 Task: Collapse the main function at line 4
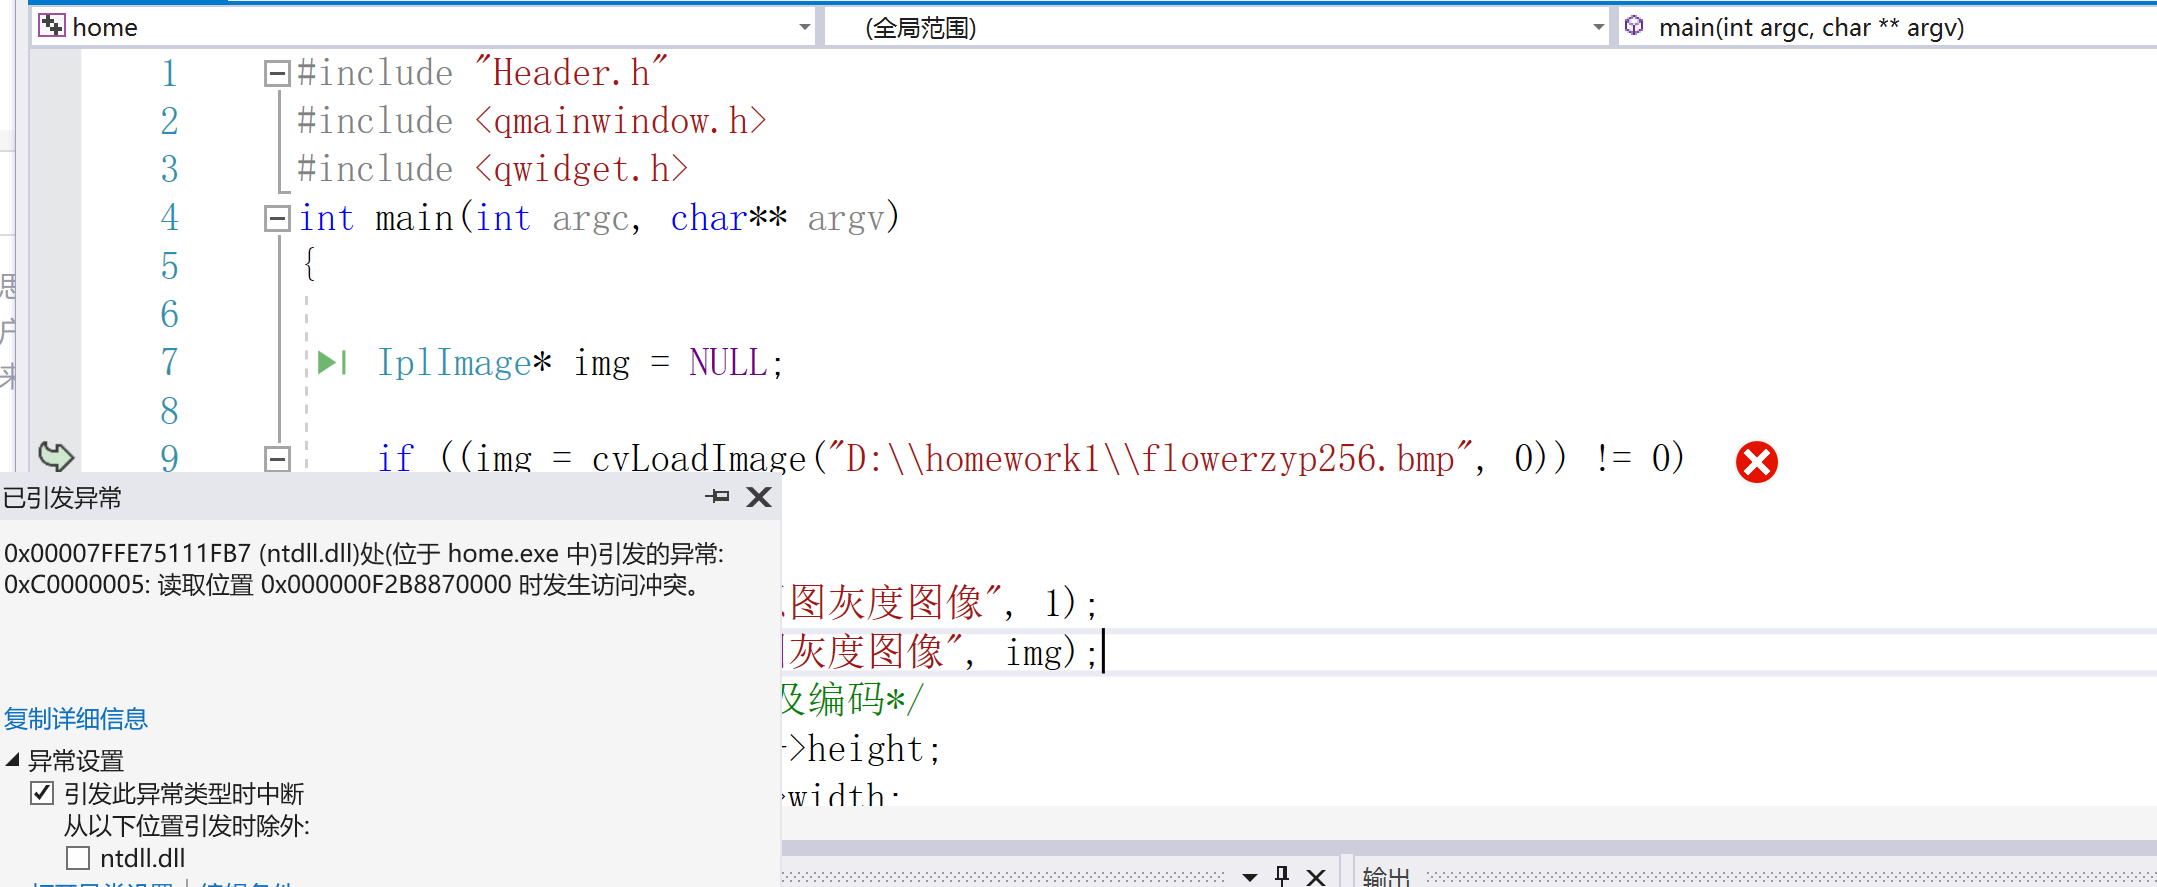(276, 218)
